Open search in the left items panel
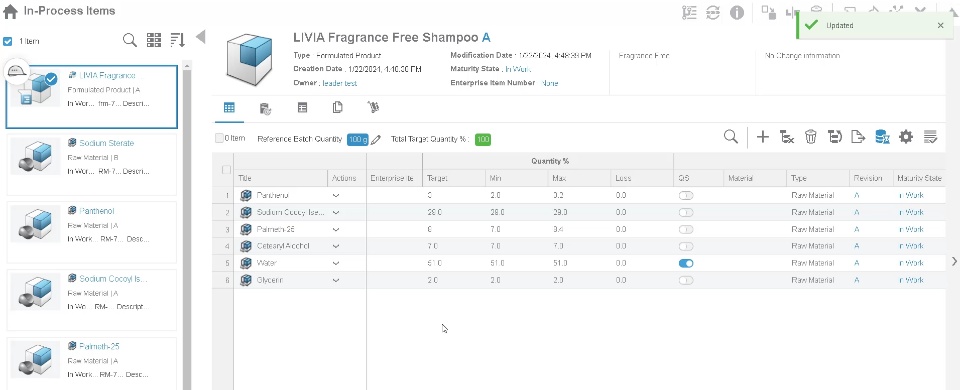The width and height of the screenshot is (960, 390). pos(130,40)
